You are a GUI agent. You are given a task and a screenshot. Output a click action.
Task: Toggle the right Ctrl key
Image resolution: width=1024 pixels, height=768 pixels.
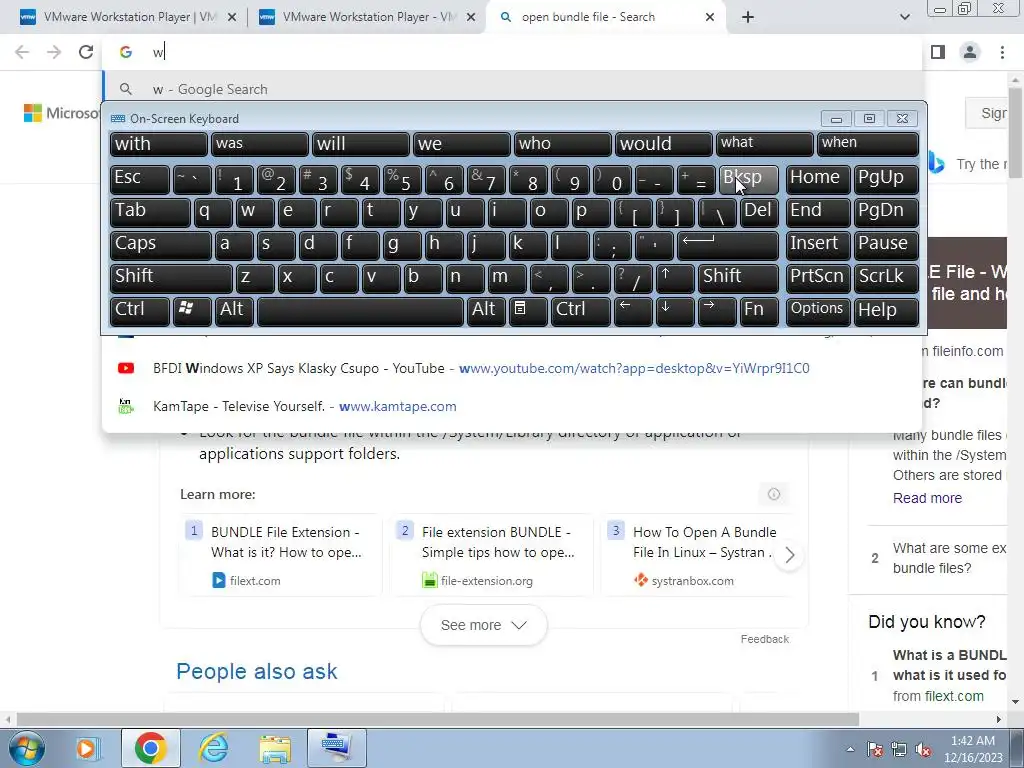(x=581, y=311)
